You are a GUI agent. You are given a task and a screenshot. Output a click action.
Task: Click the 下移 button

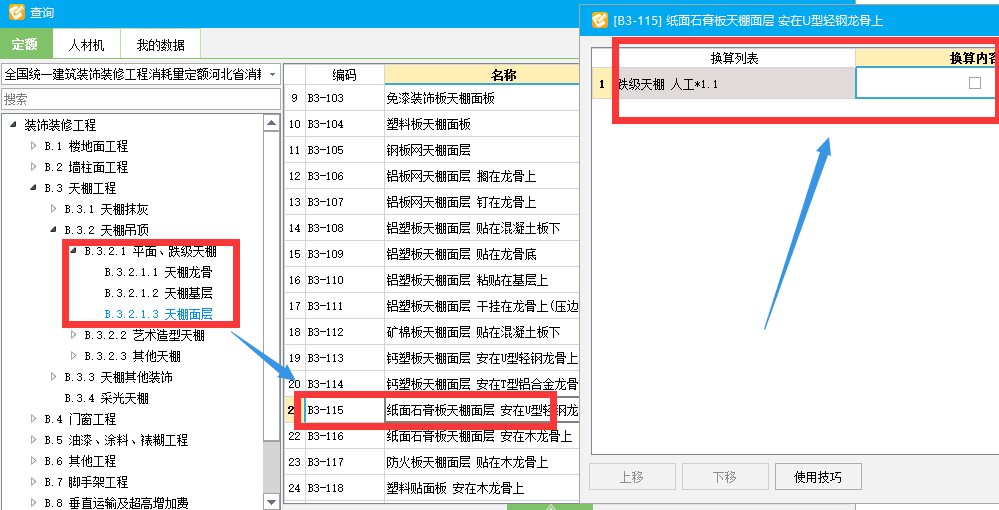point(725,477)
